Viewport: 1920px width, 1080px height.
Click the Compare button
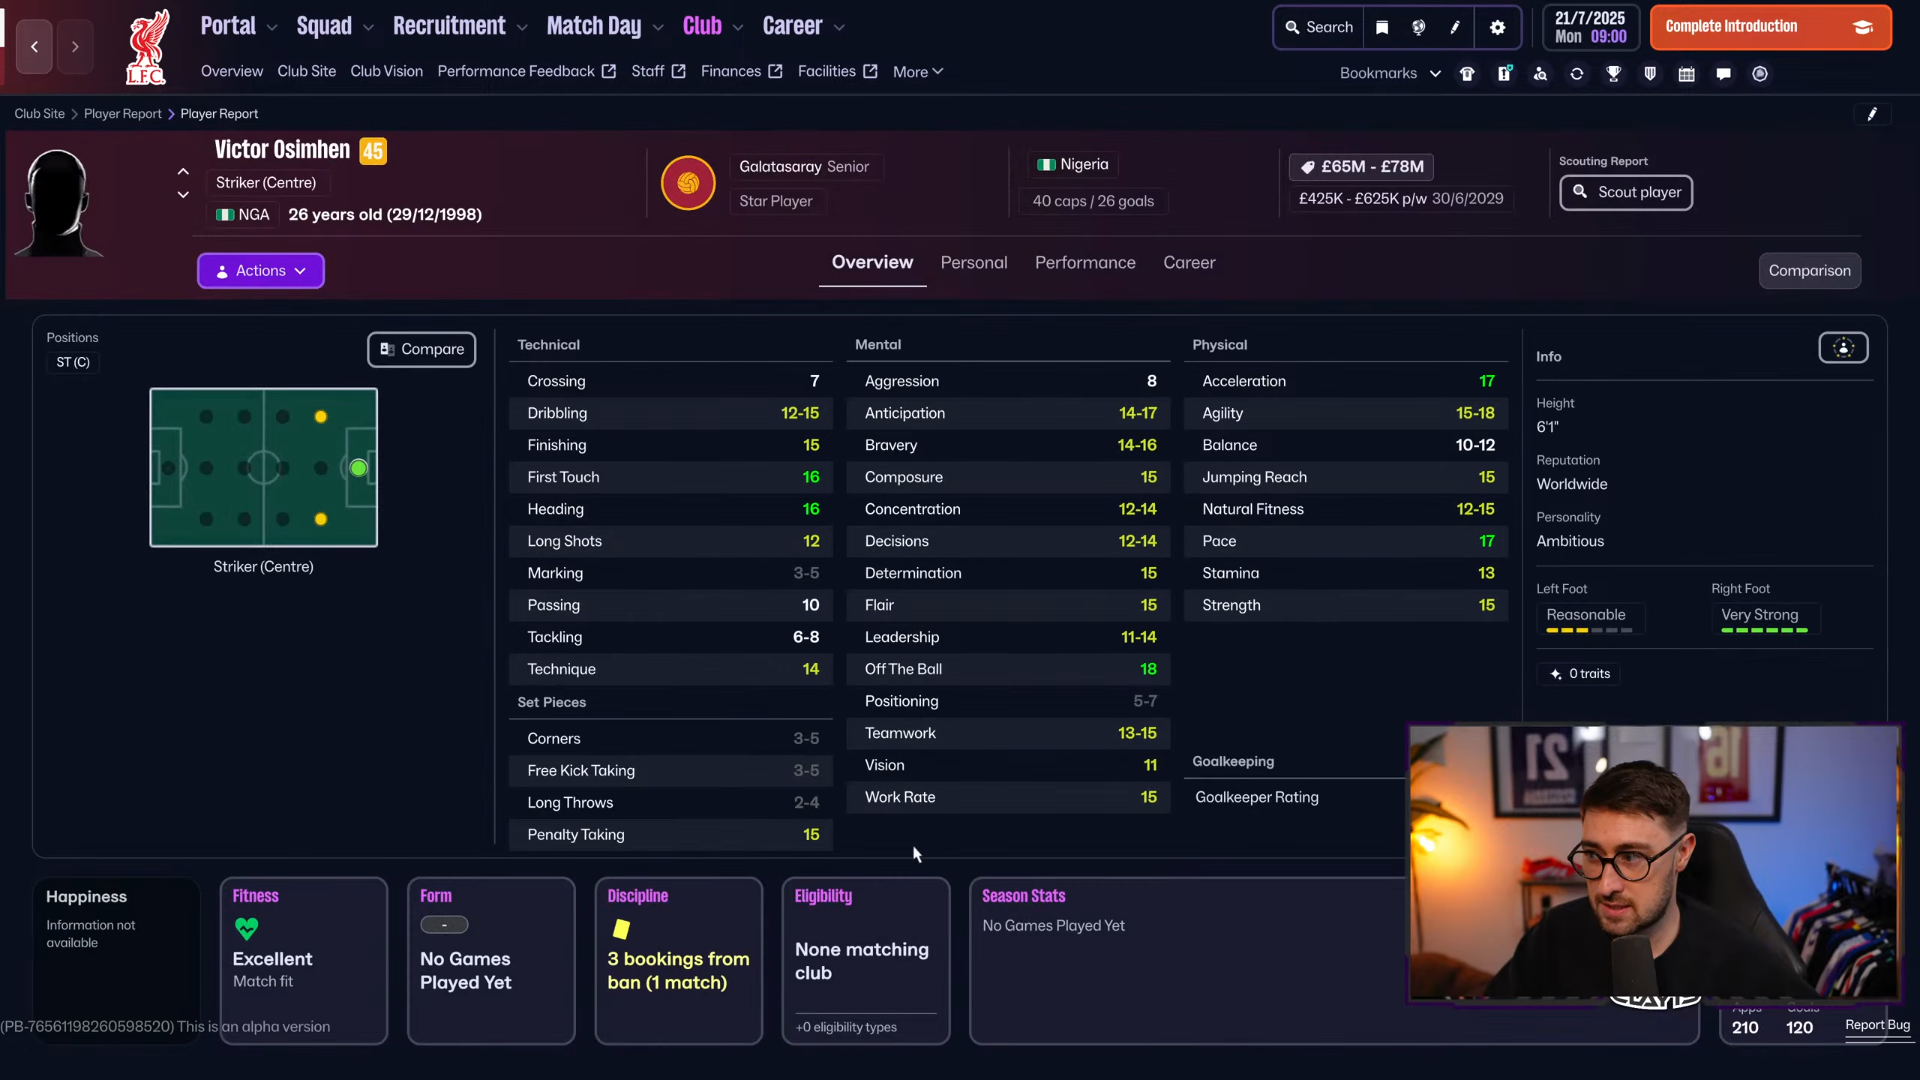pos(421,350)
